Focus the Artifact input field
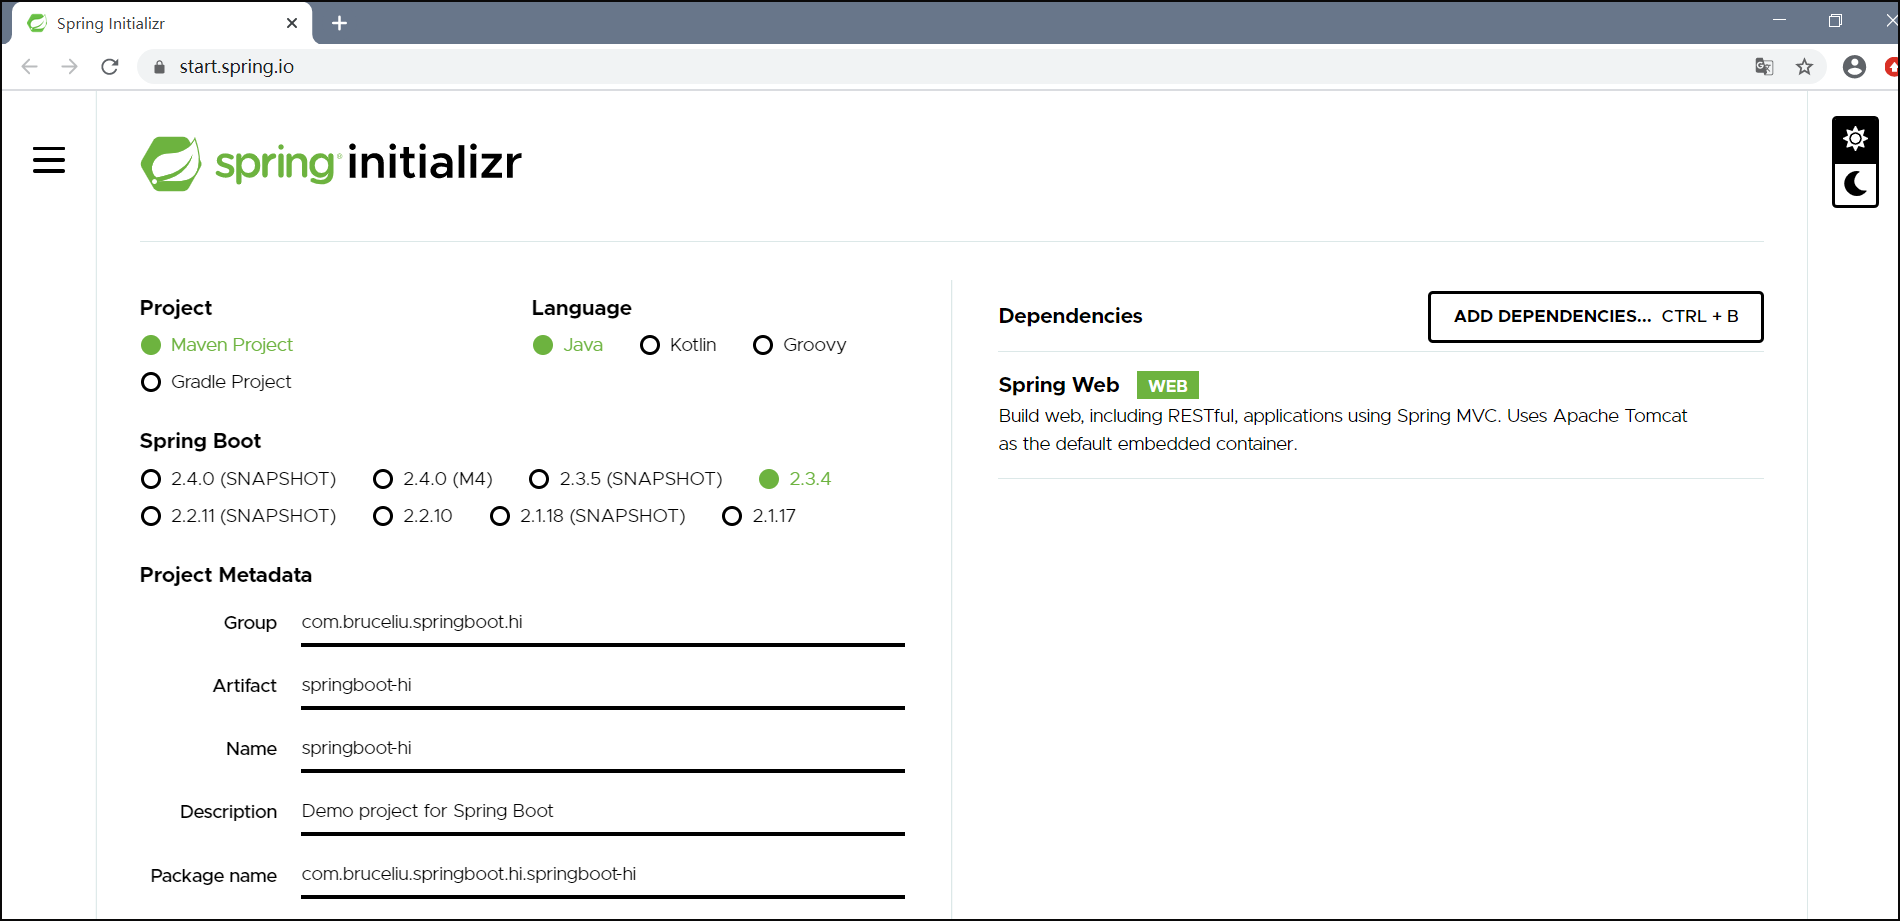1900x921 pixels. click(x=603, y=686)
